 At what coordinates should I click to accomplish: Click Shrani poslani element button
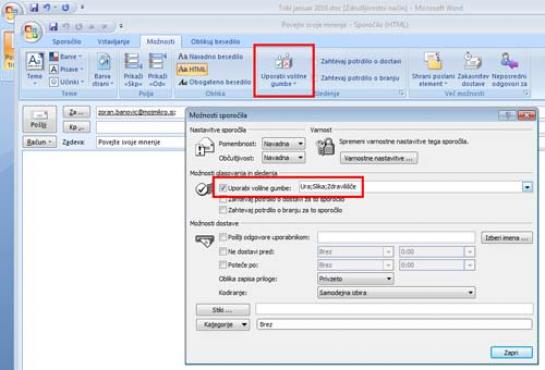[433, 69]
